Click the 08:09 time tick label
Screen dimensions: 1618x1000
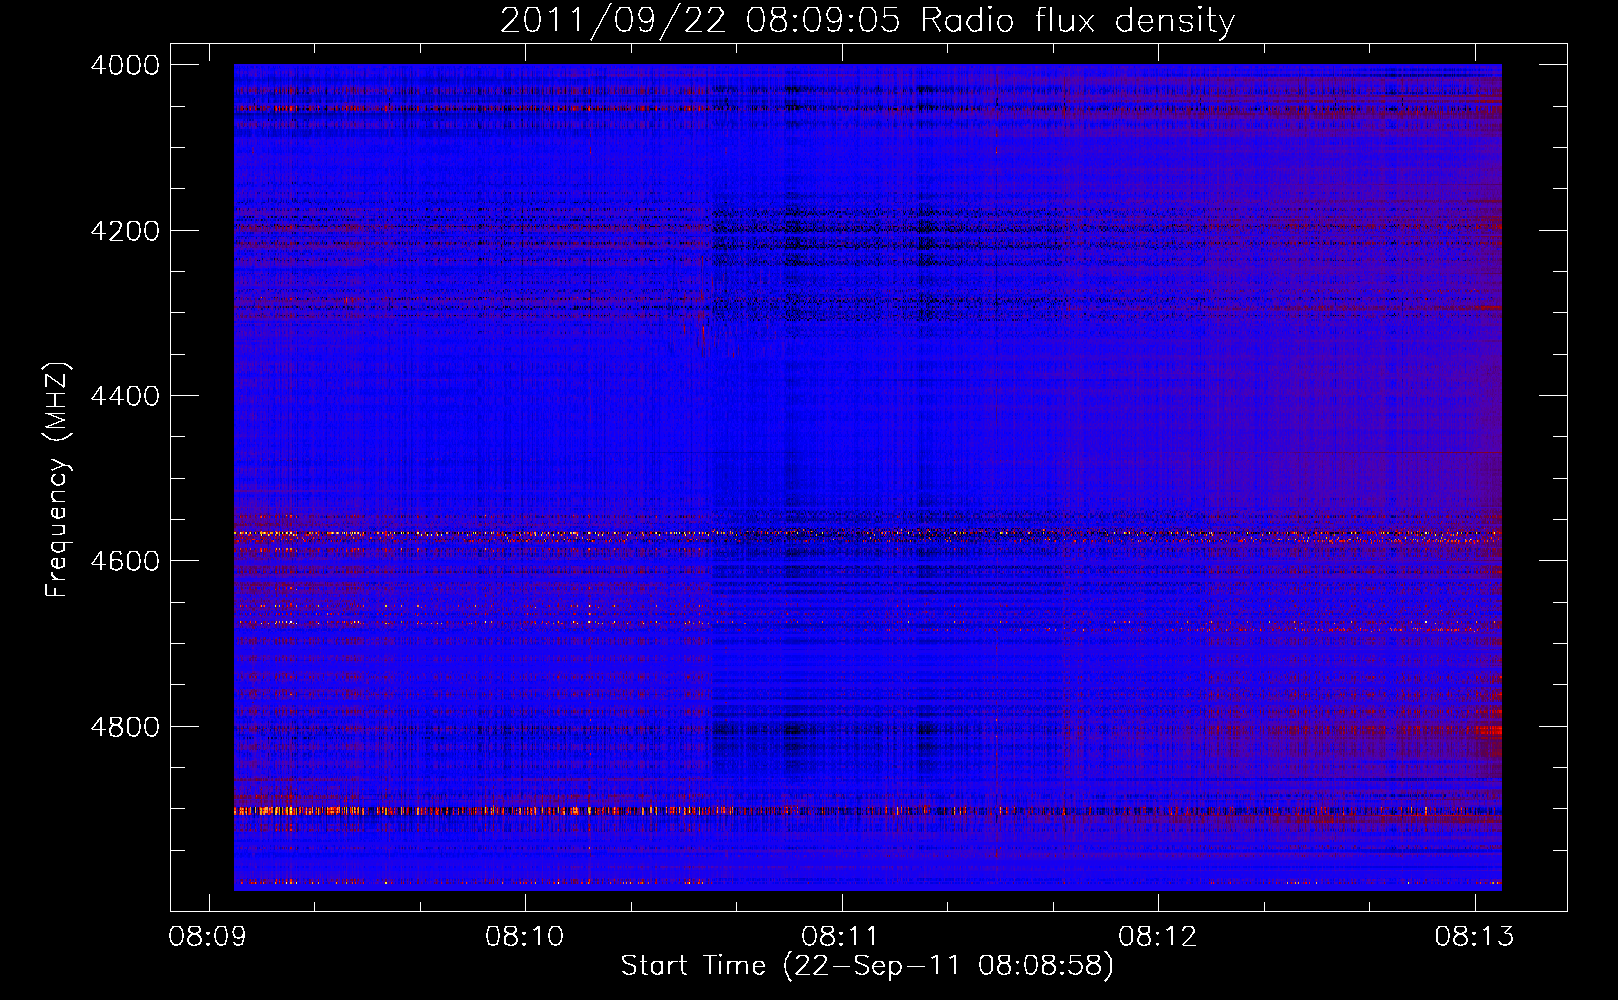point(208,937)
